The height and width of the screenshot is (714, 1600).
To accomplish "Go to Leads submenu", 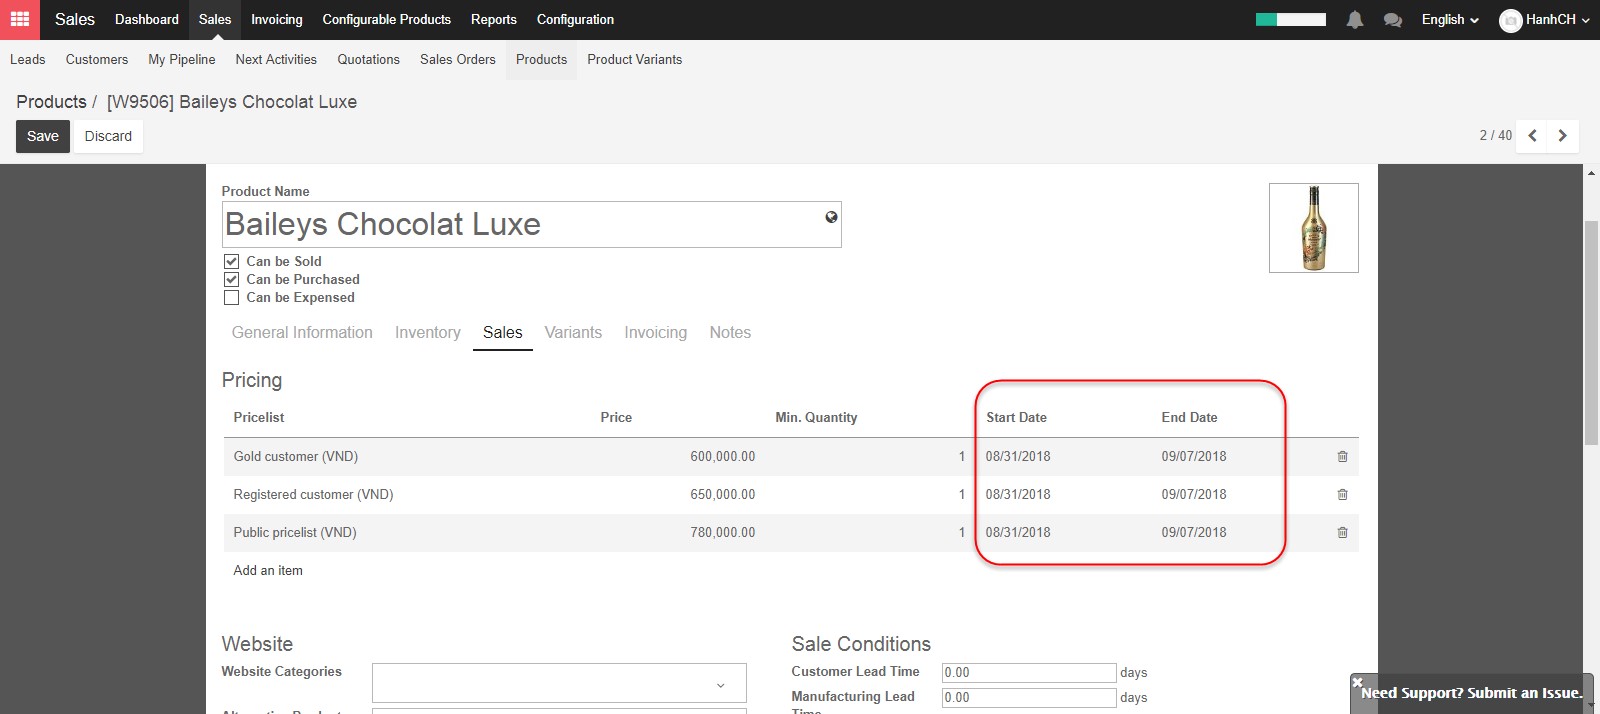I will tap(28, 60).
